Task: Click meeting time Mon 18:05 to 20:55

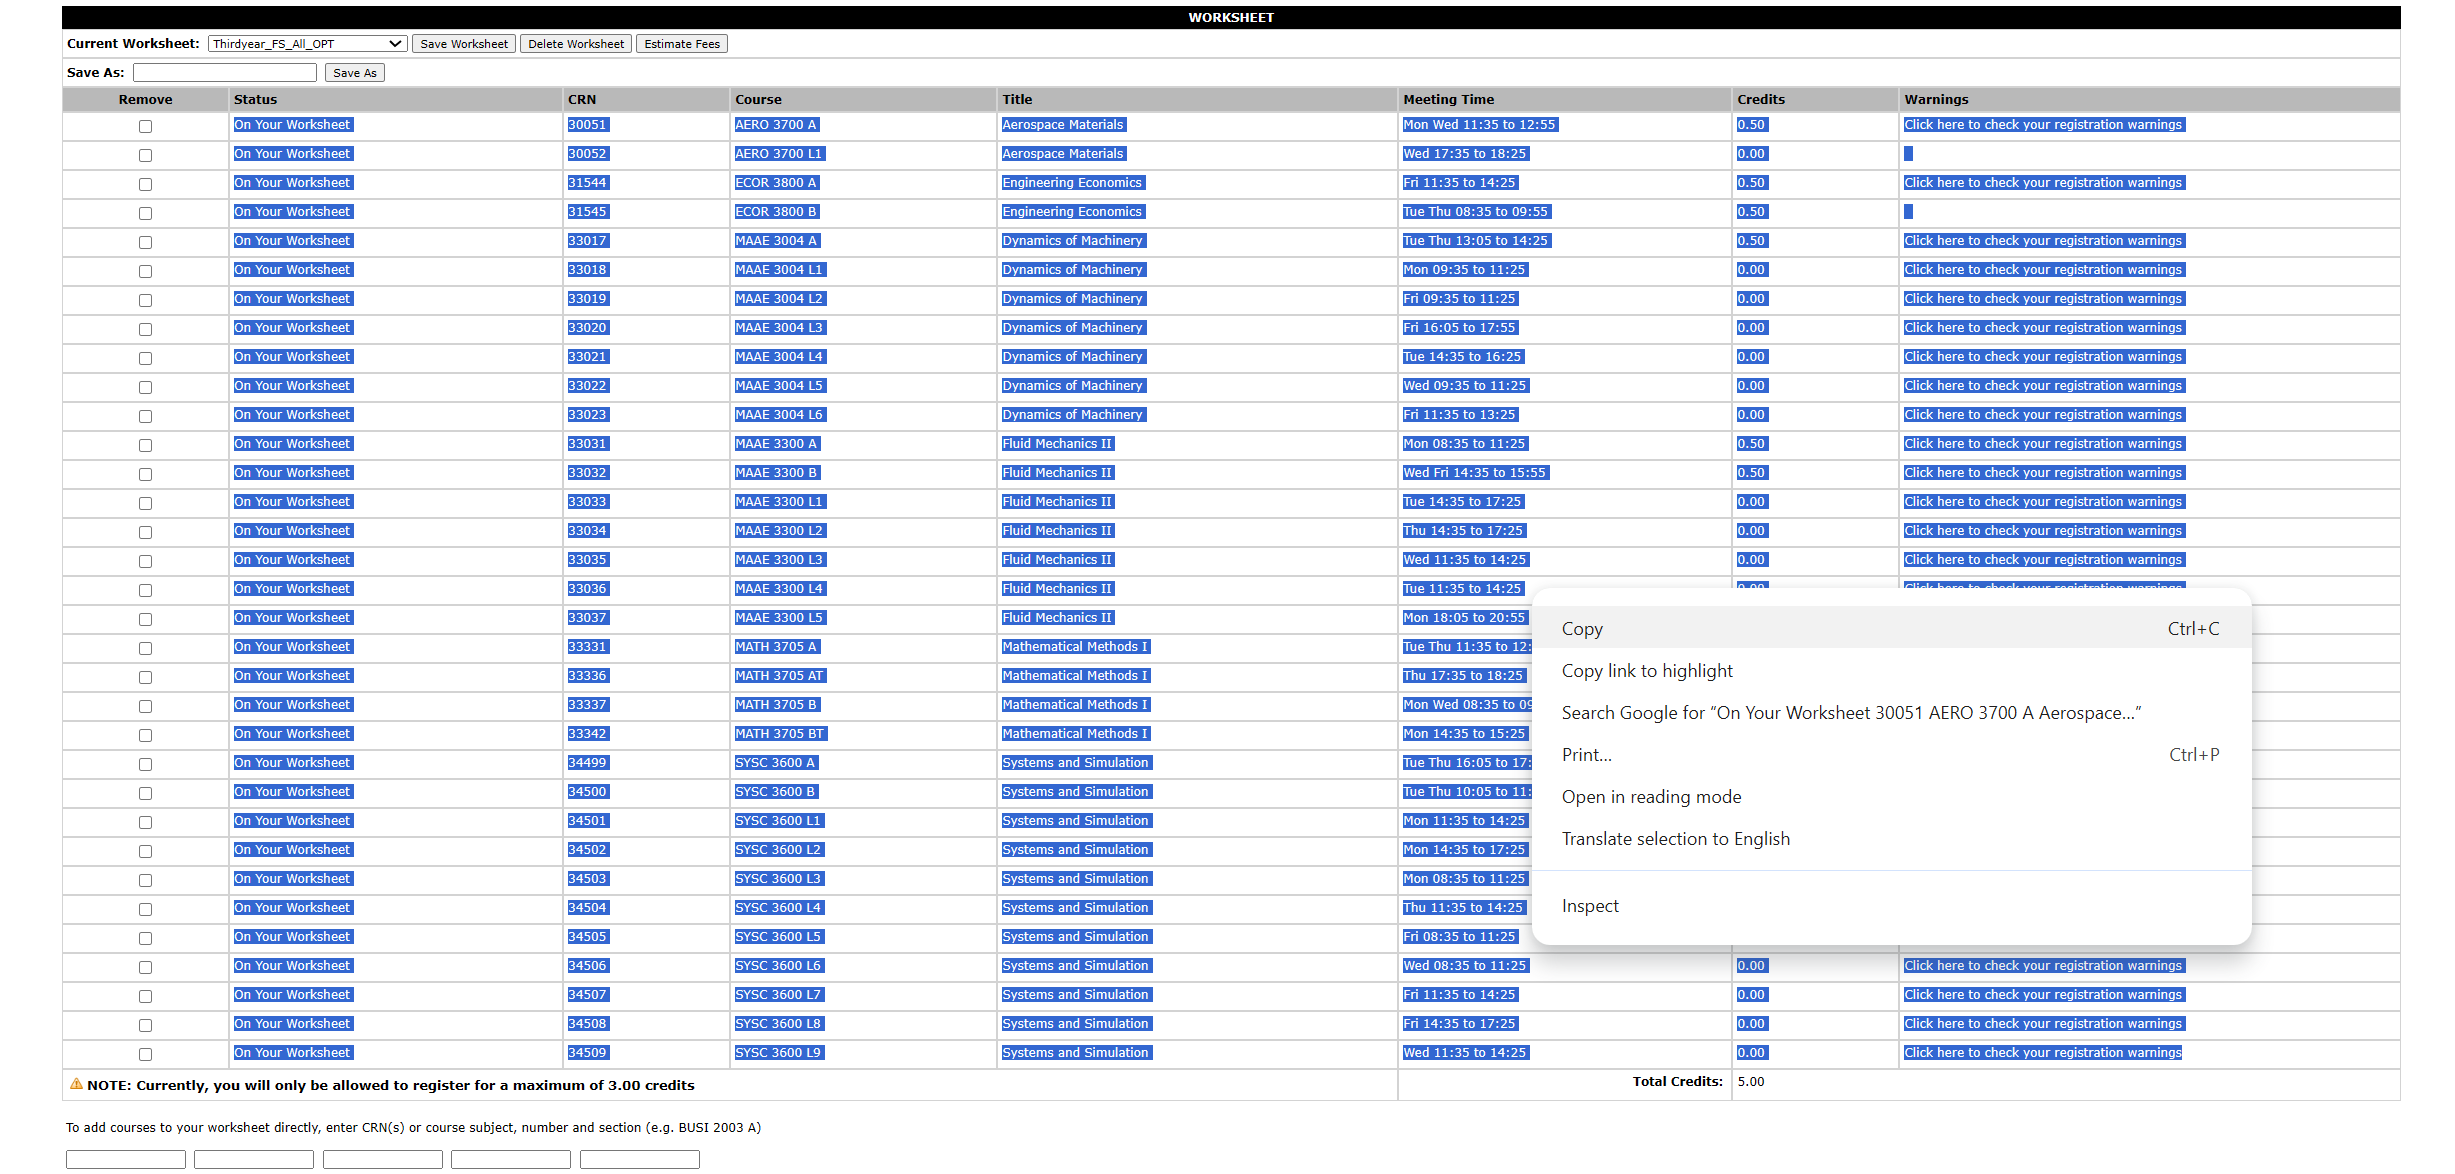Action: pos(1465,618)
